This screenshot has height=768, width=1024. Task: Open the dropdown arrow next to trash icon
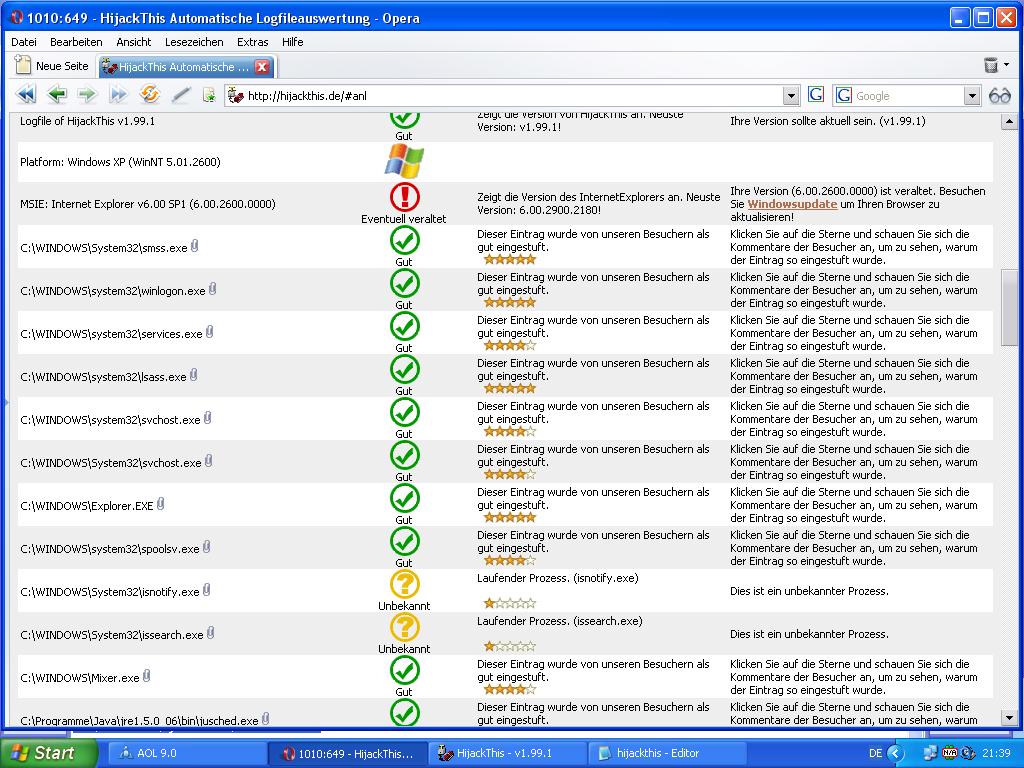pos(1007,65)
